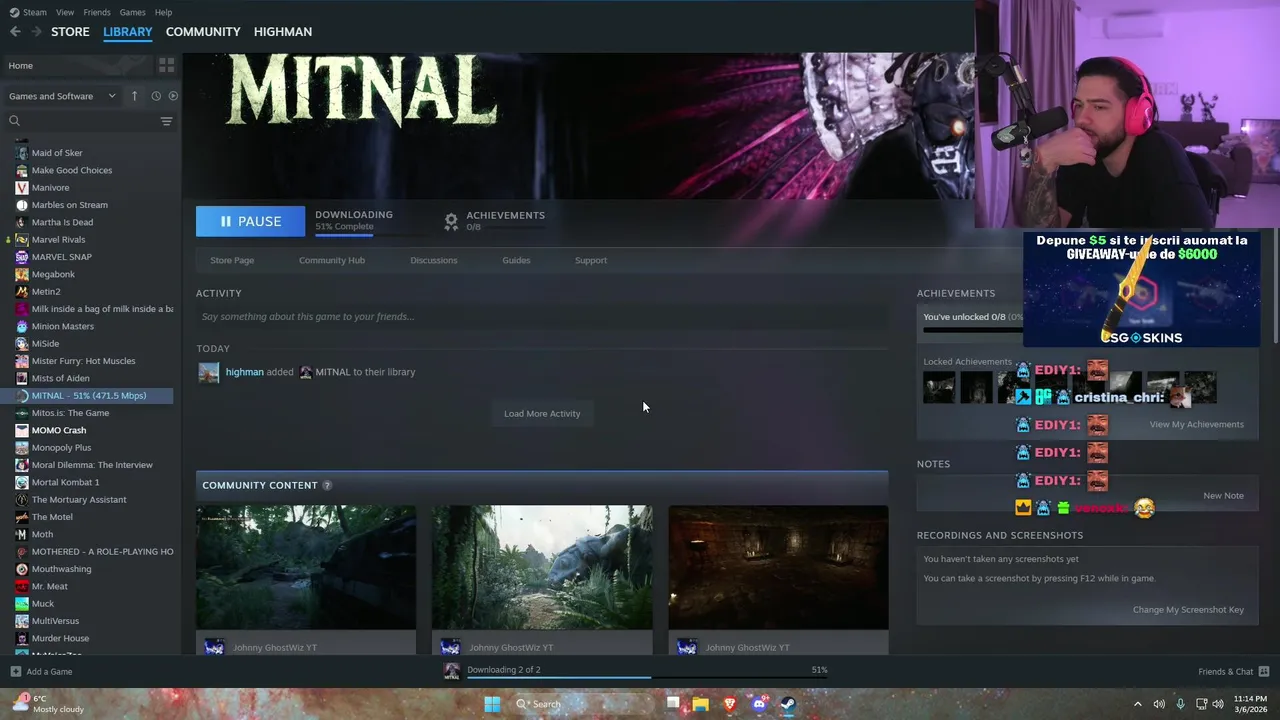
Task: Select the LIBRARY tab
Action: [128, 32]
